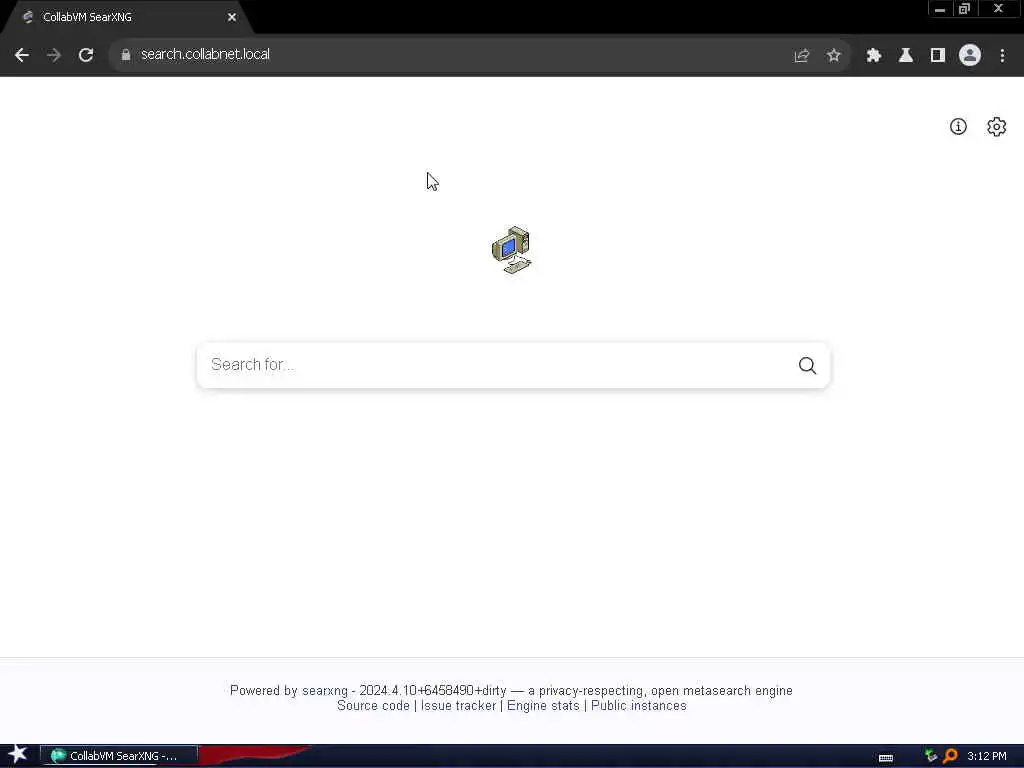Open the About info icon

click(958, 127)
